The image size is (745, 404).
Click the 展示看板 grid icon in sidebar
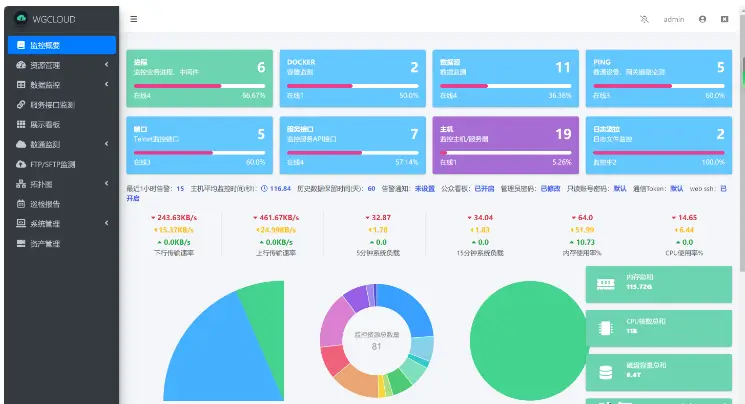[x=20, y=124]
